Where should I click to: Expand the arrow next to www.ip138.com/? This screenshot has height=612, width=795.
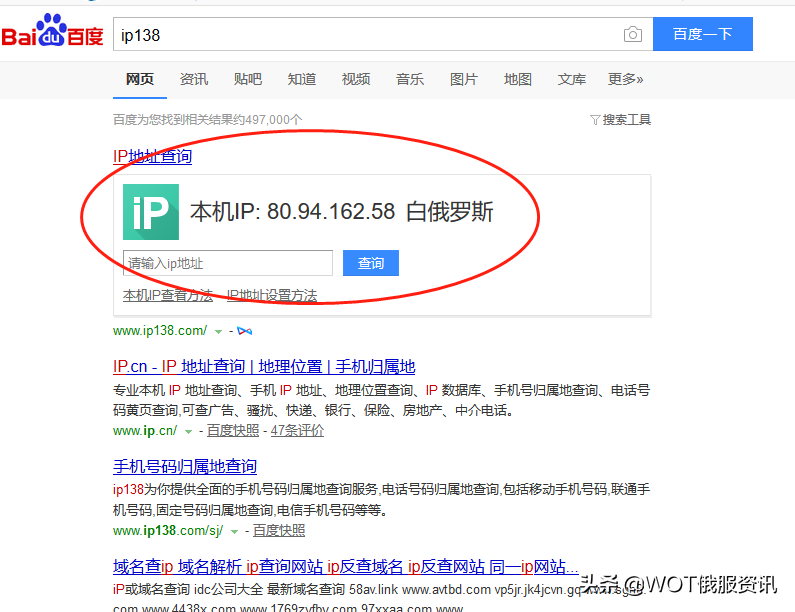pyautogui.click(x=219, y=331)
